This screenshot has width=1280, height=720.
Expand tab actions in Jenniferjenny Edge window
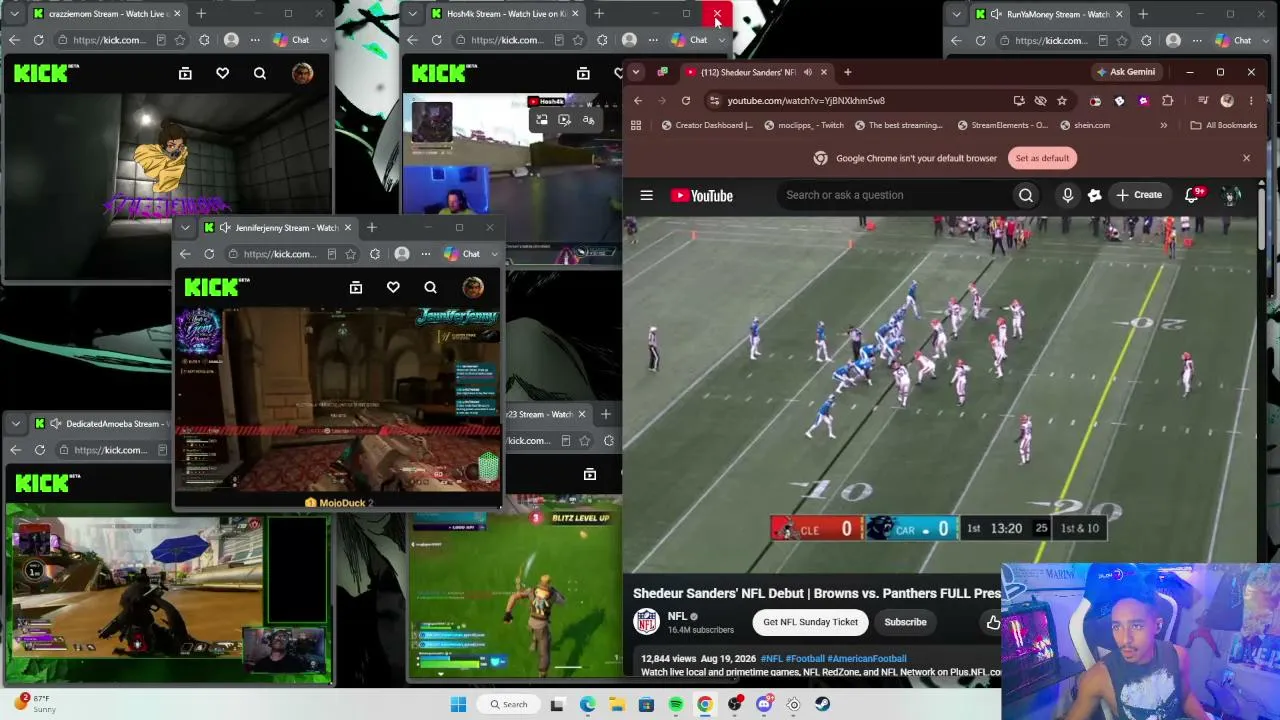[x=185, y=228]
